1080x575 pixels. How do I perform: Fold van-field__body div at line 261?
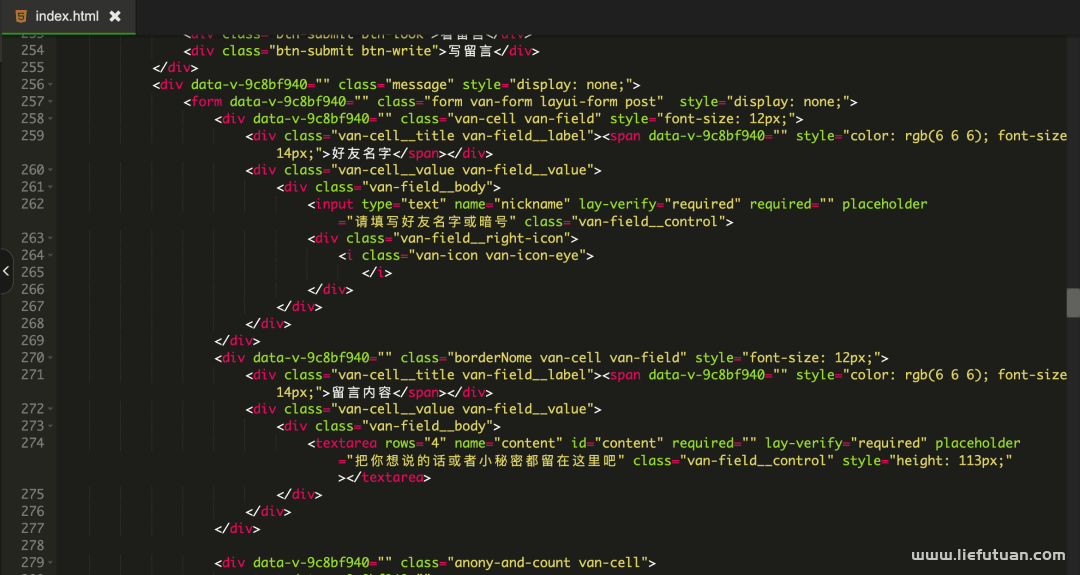tap(51, 187)
